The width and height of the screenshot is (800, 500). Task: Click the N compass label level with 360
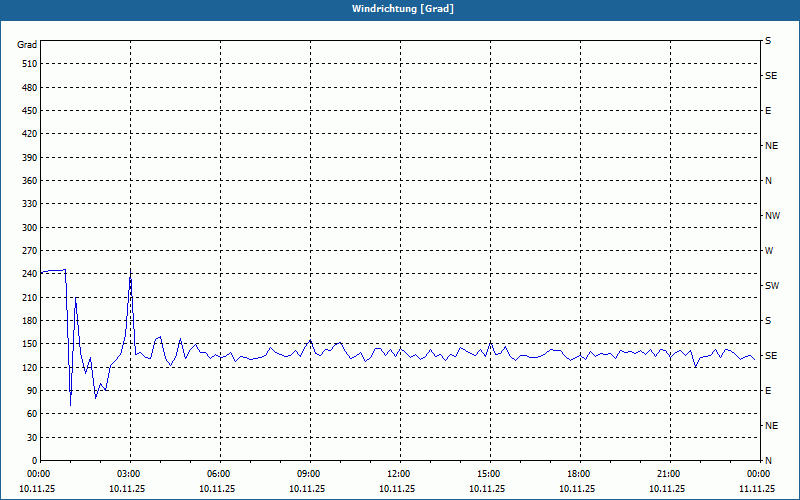[x=768, y=181]
